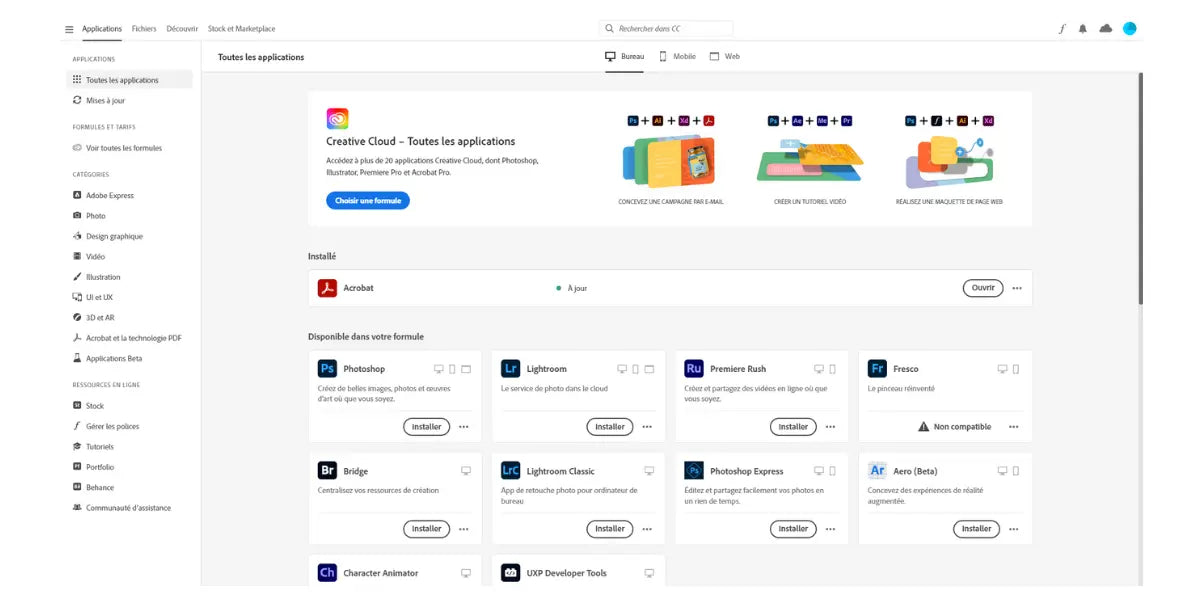
Task: Expand the options menu next to Photoshop's Installer button
Action: click(463, 426)
